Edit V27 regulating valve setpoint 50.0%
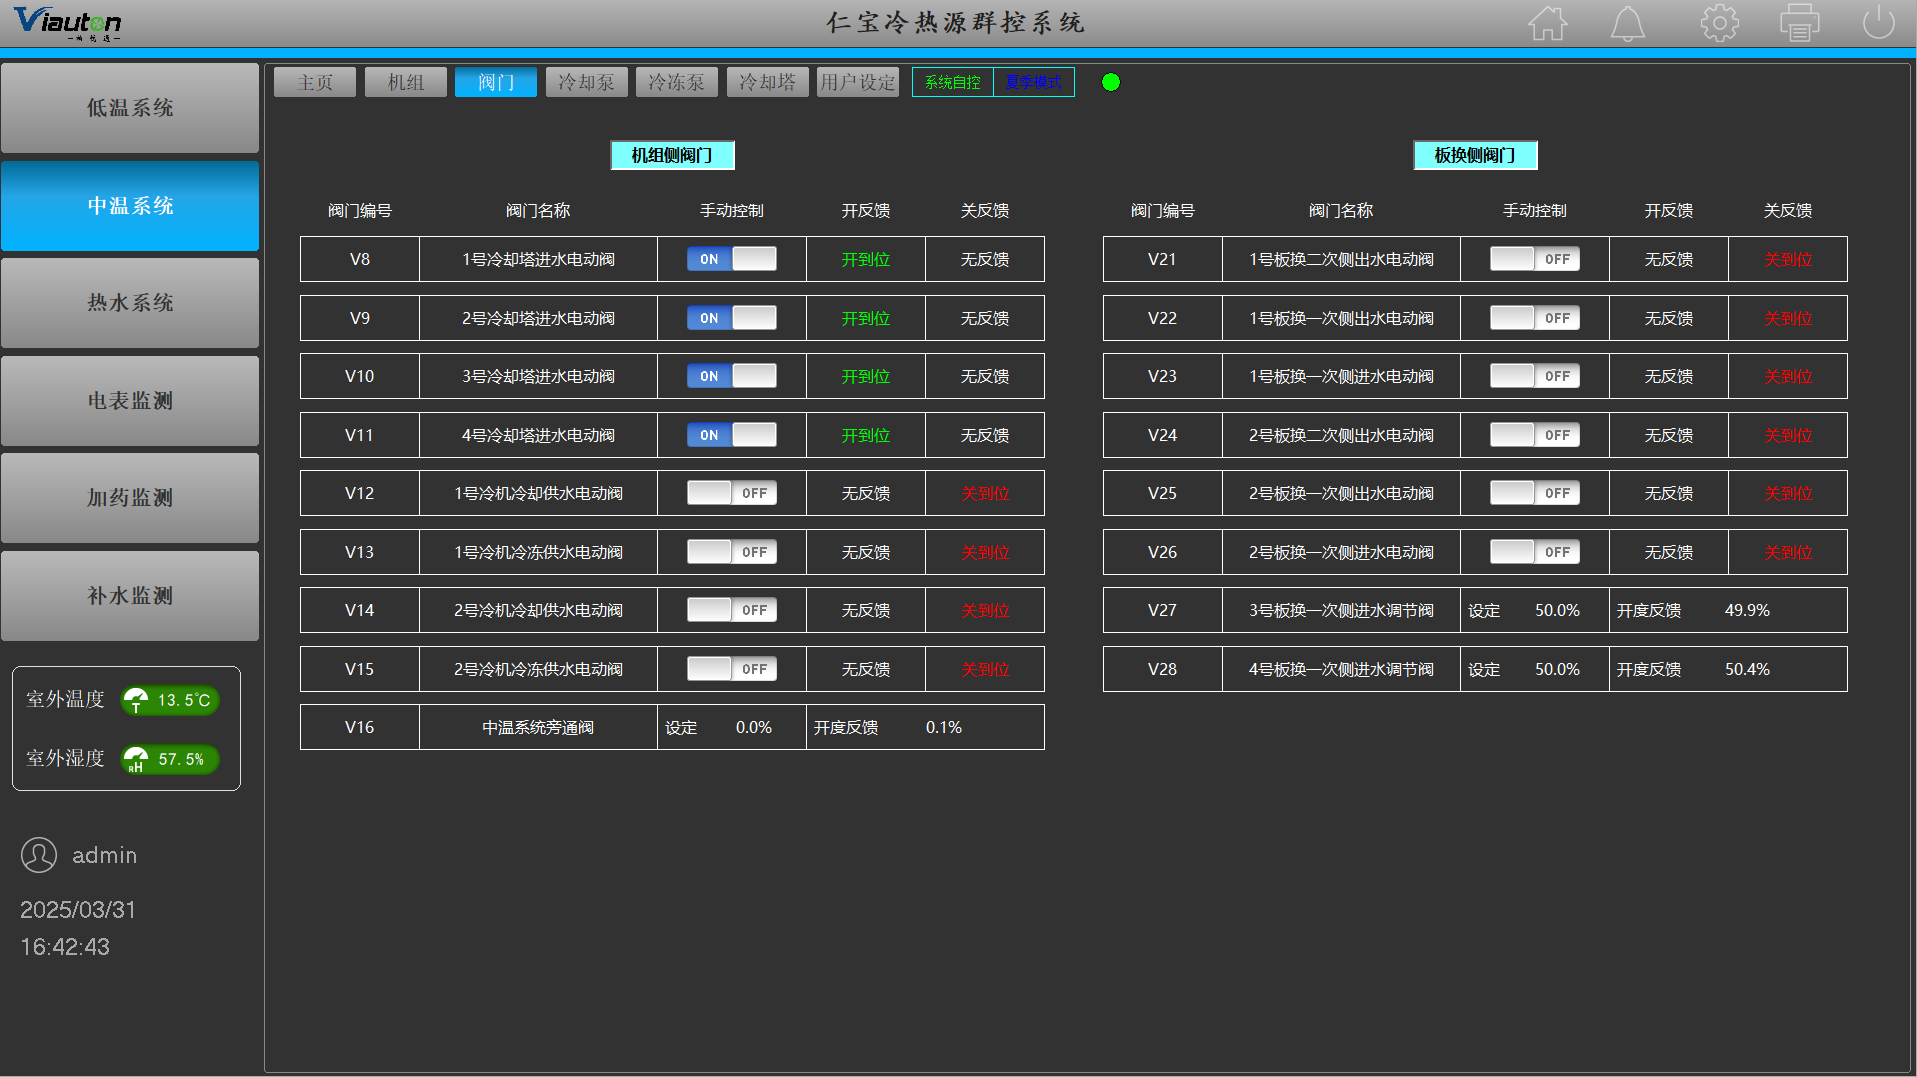Image resolution: width=1917 pixels, height=1077 pixels. coord(1557,610)
